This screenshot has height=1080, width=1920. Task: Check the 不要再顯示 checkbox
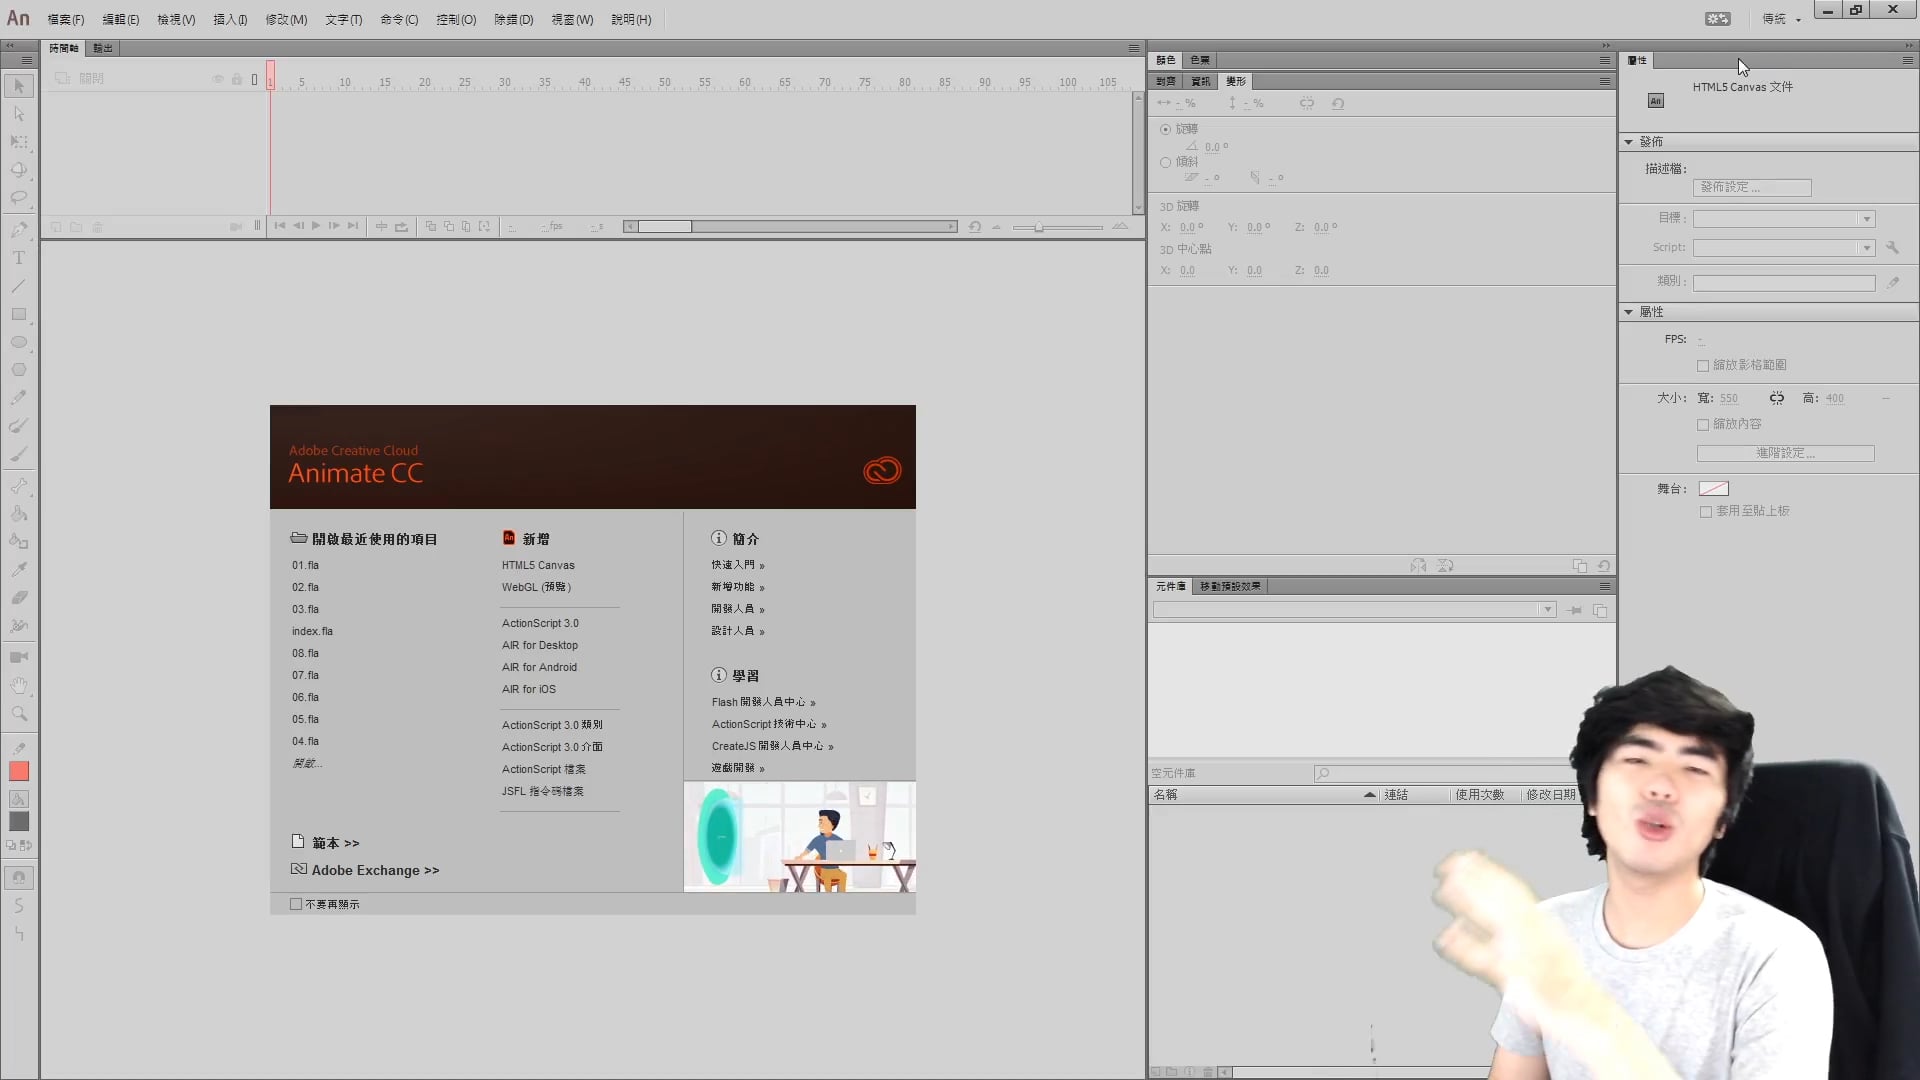[x=296, y=904]
